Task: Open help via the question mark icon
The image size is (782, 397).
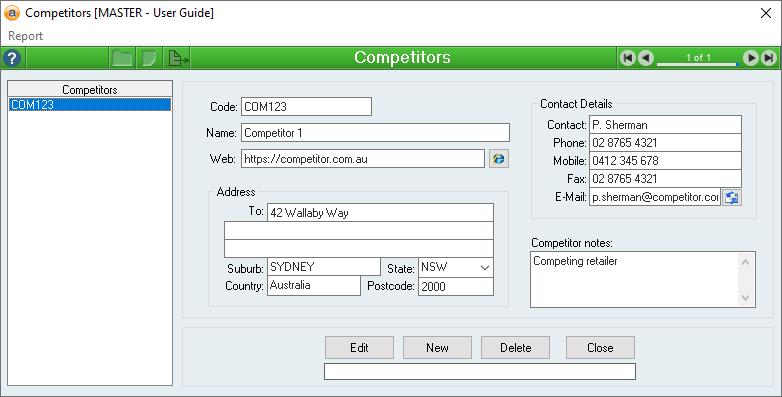Action: [12, 58]
